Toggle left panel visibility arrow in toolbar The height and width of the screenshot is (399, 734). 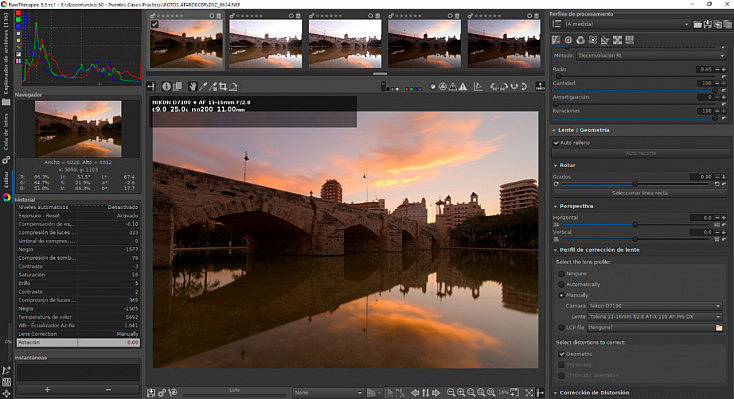coord(151,87)
